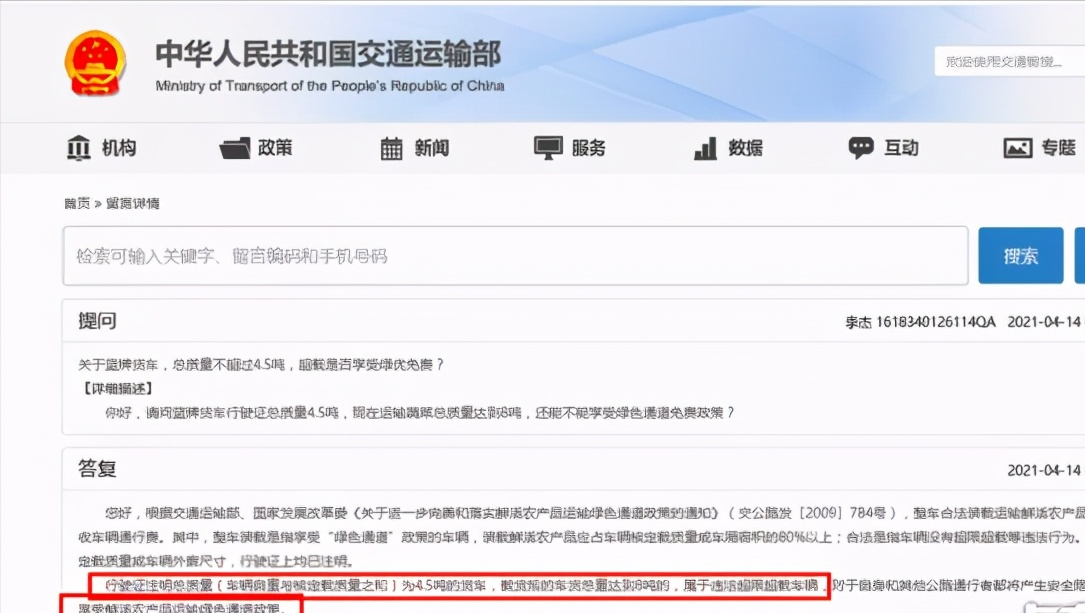Select the reply date 2021-04-14
The image size is (1085, 613).
(x=1043, y=470)
